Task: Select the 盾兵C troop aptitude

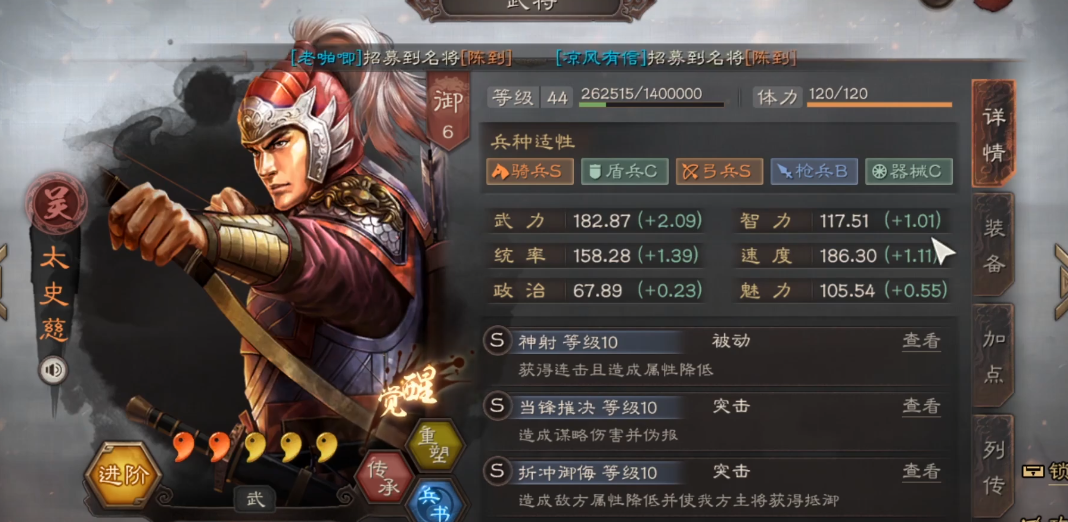Action: click(625, 172)
